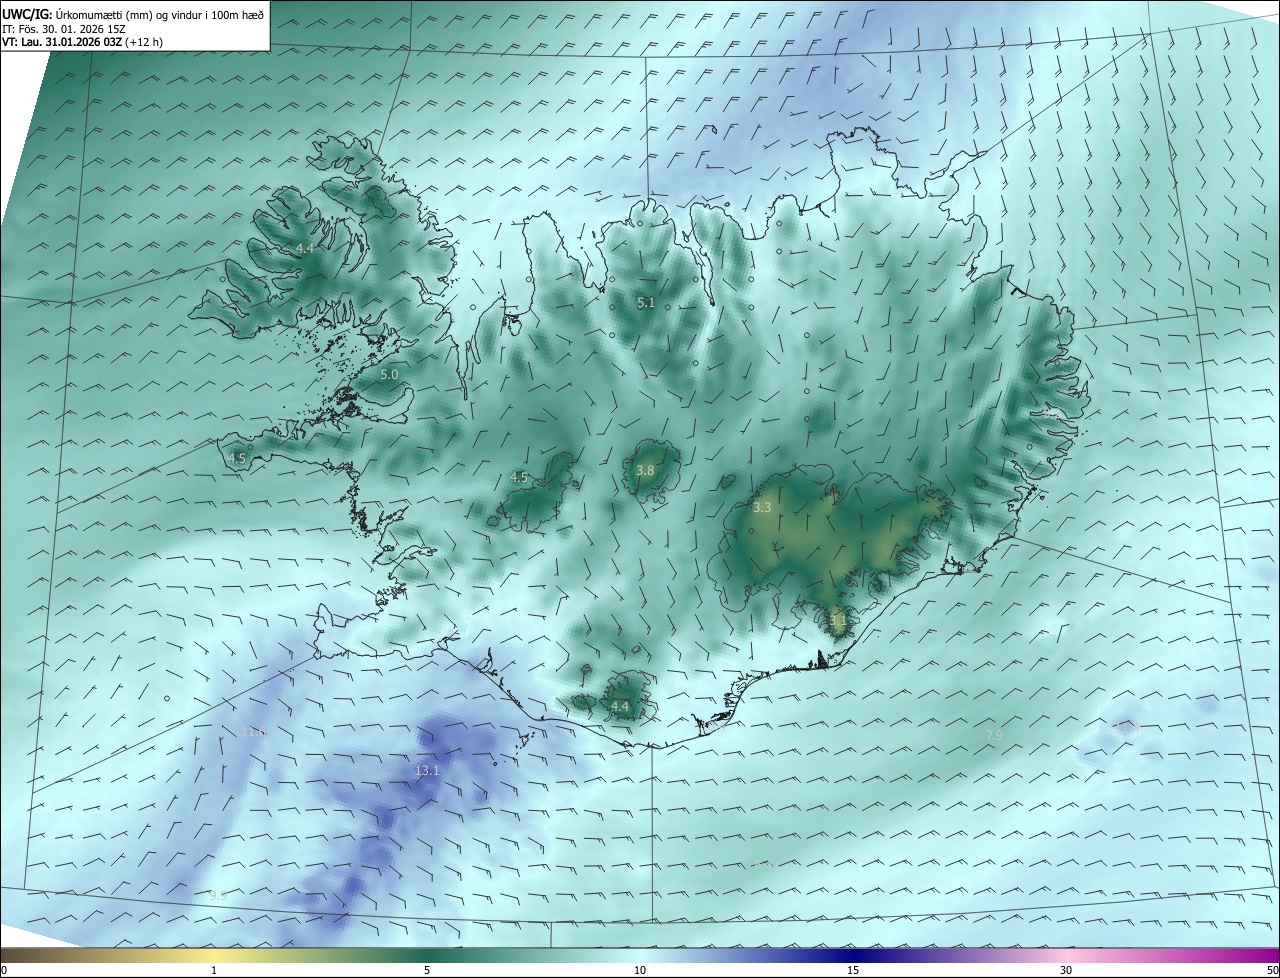Pick the 4.4 value on Mýrdalsjökull glacier
This screenshot has height=978, width=1280.
(x=620, y=706)
